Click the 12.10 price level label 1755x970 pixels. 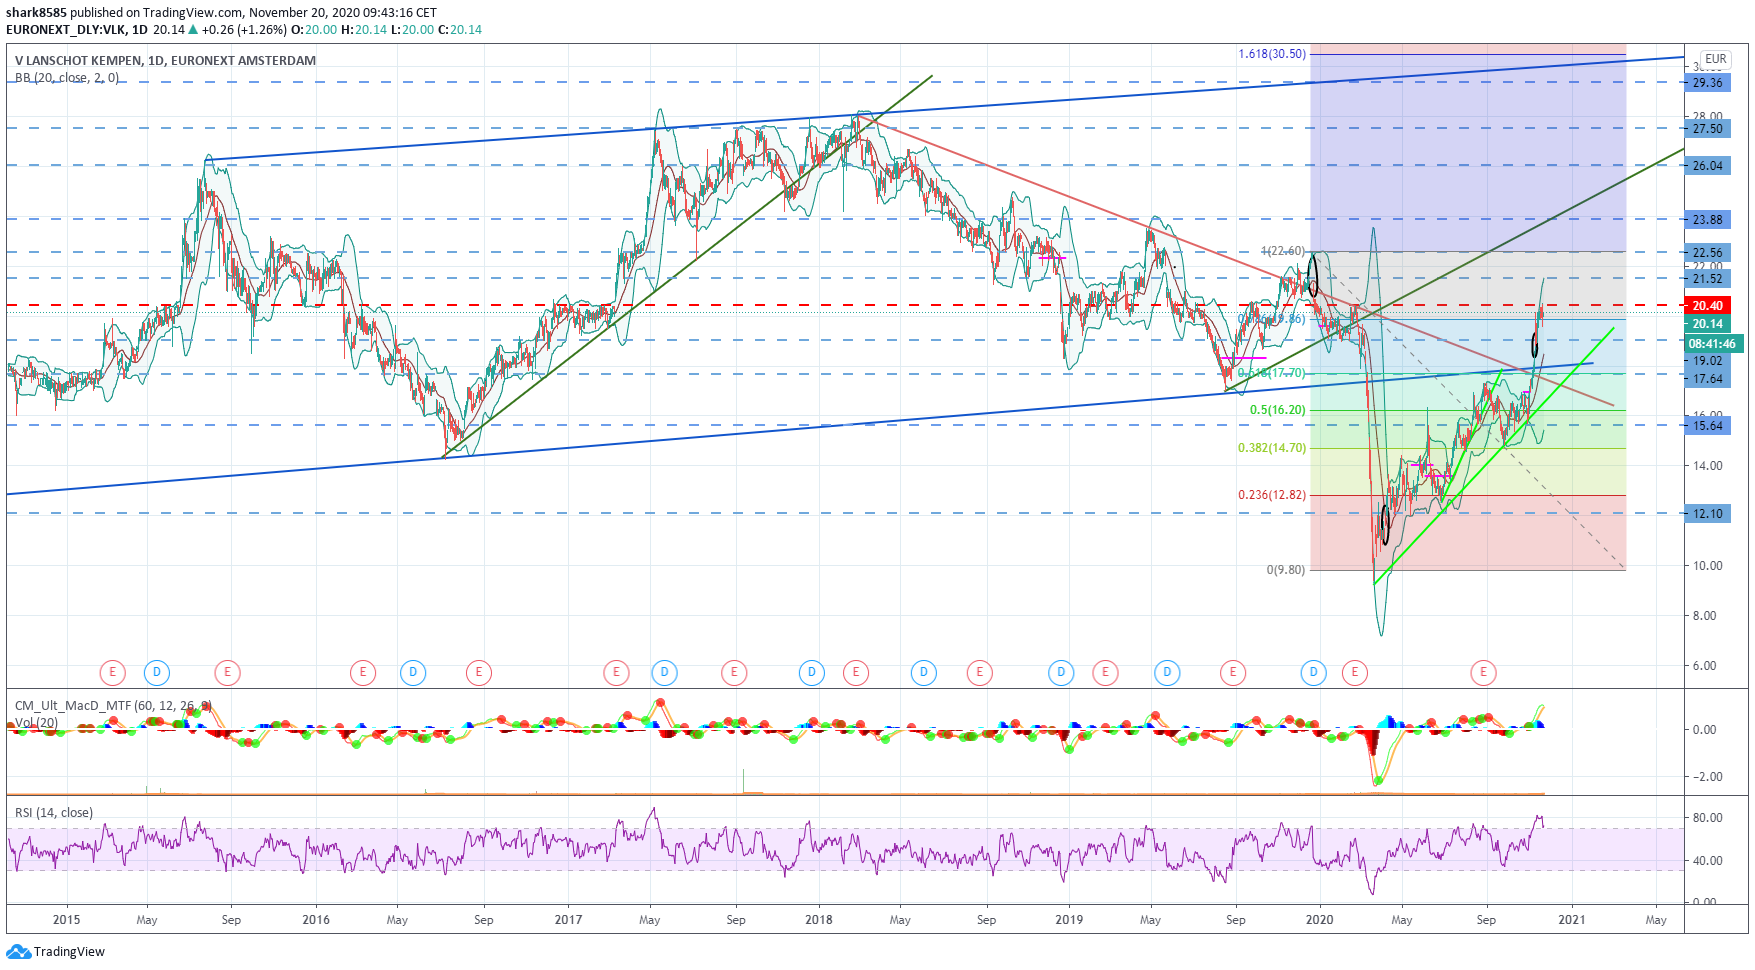[x=1707, y=514]
